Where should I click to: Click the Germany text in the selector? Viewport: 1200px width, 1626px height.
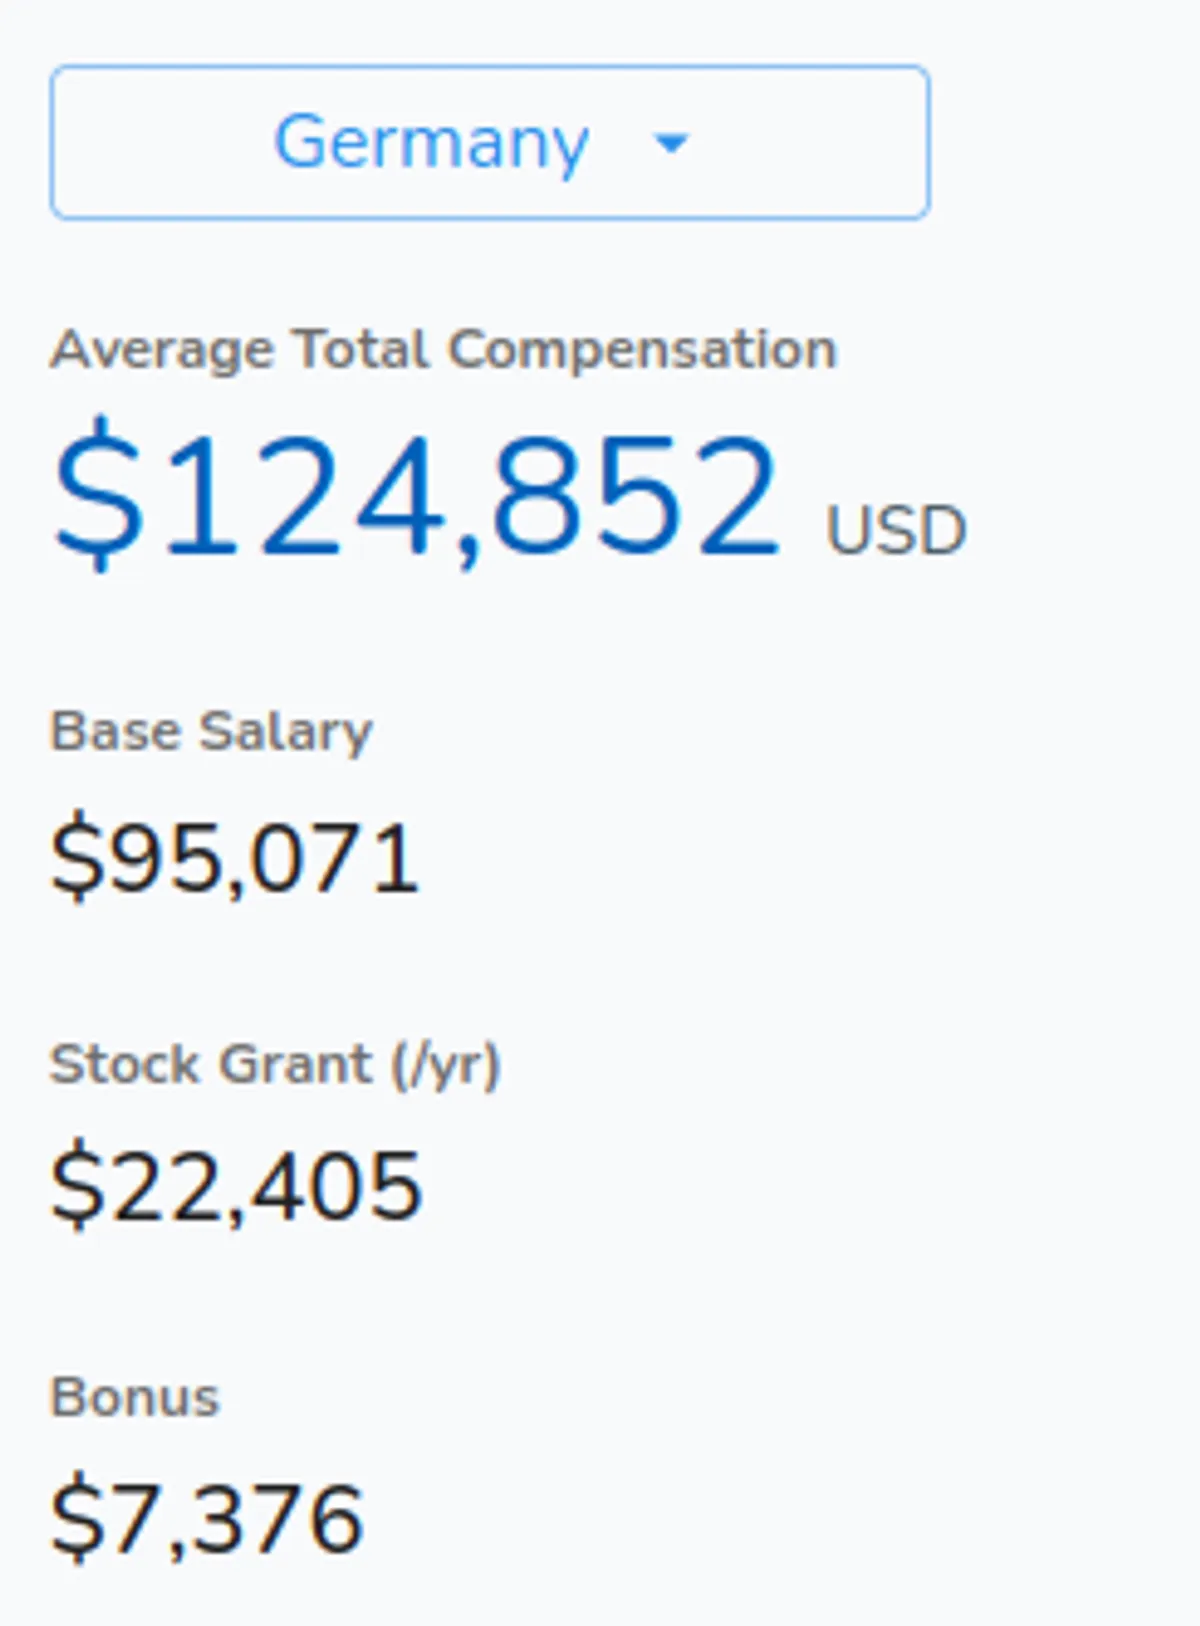[431, 144]
